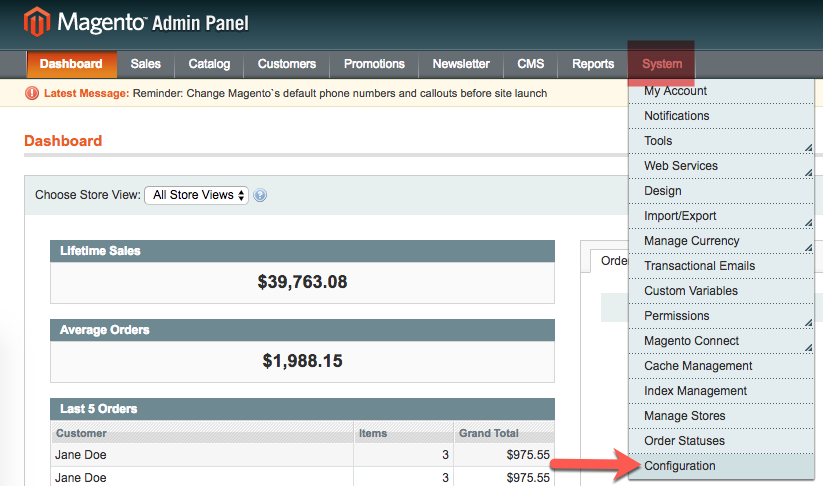Image resolution: width=823 pixels, height=486 pixels.
Task: Select Index Management in System menu
Action: (695, 391)
